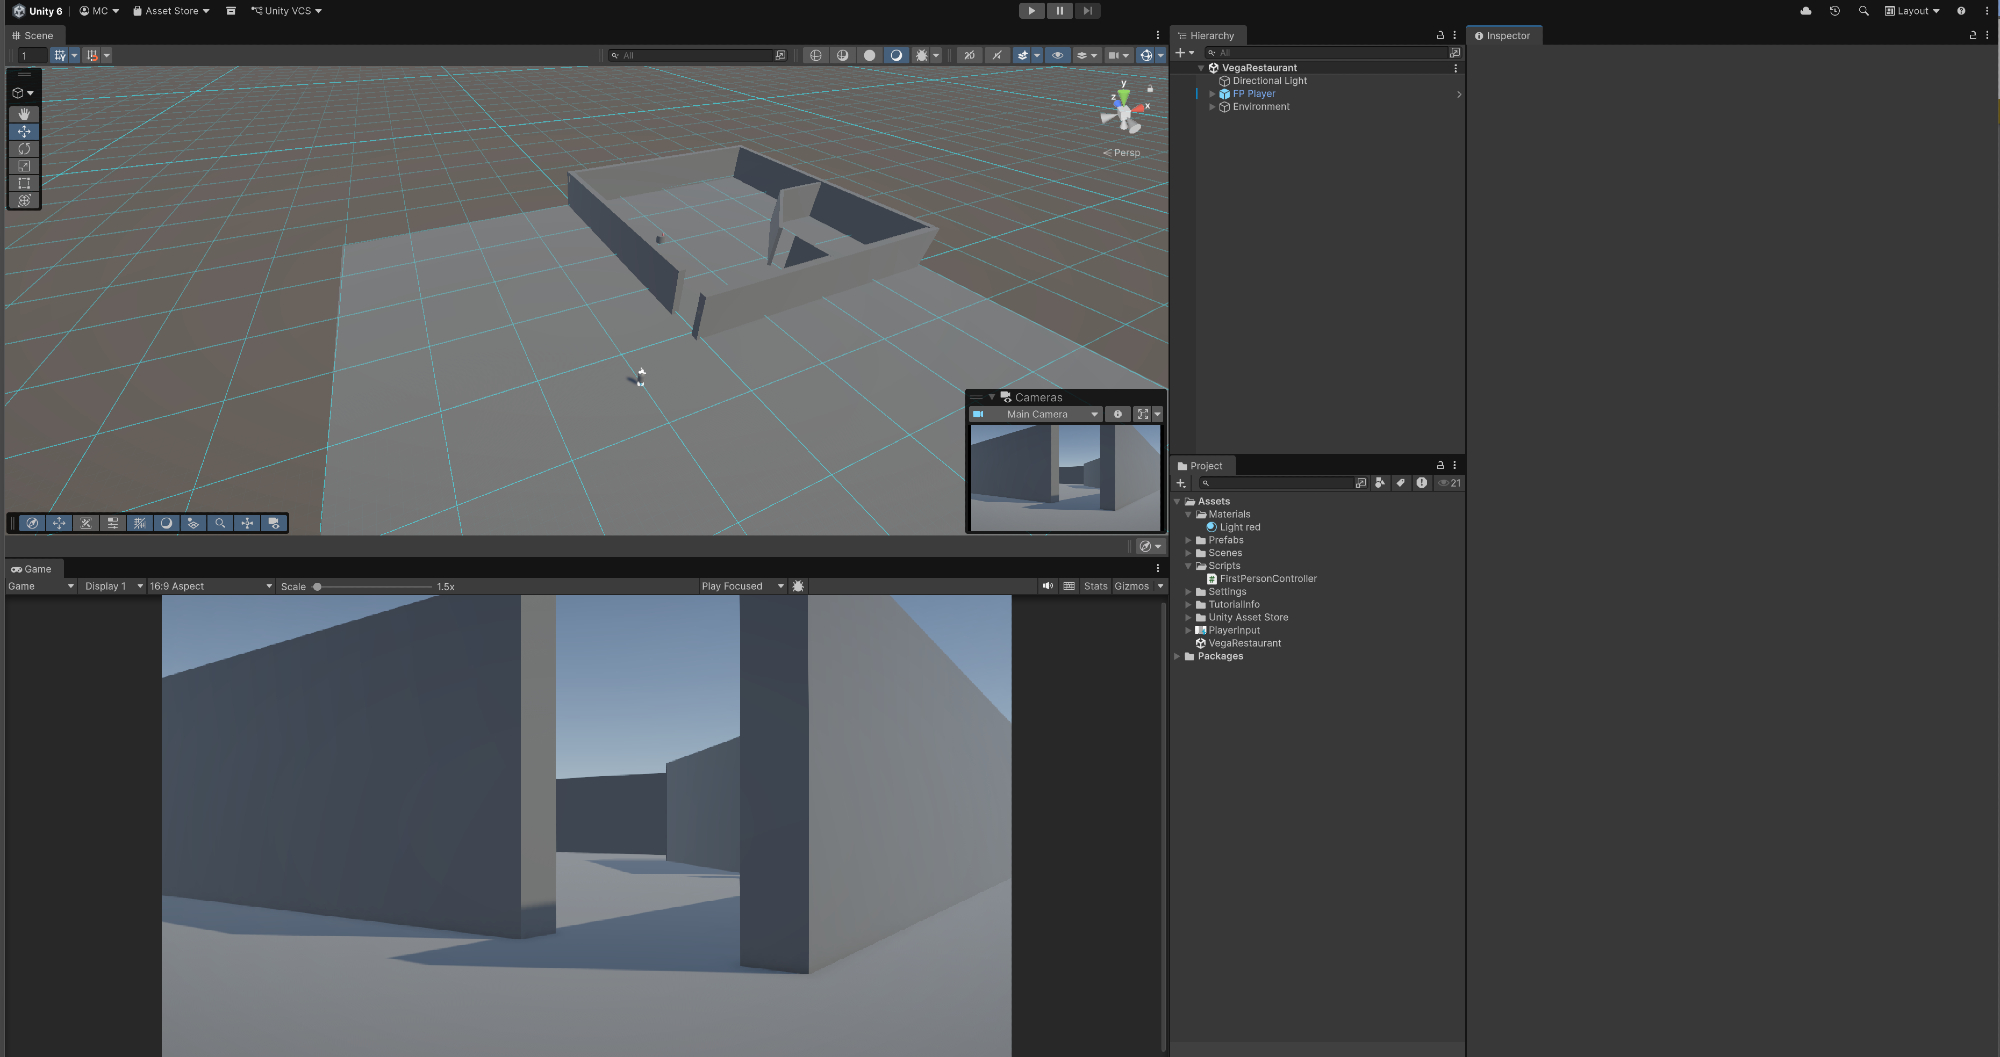
Task: Expand the Prefabs folder
Action: 1189,540
